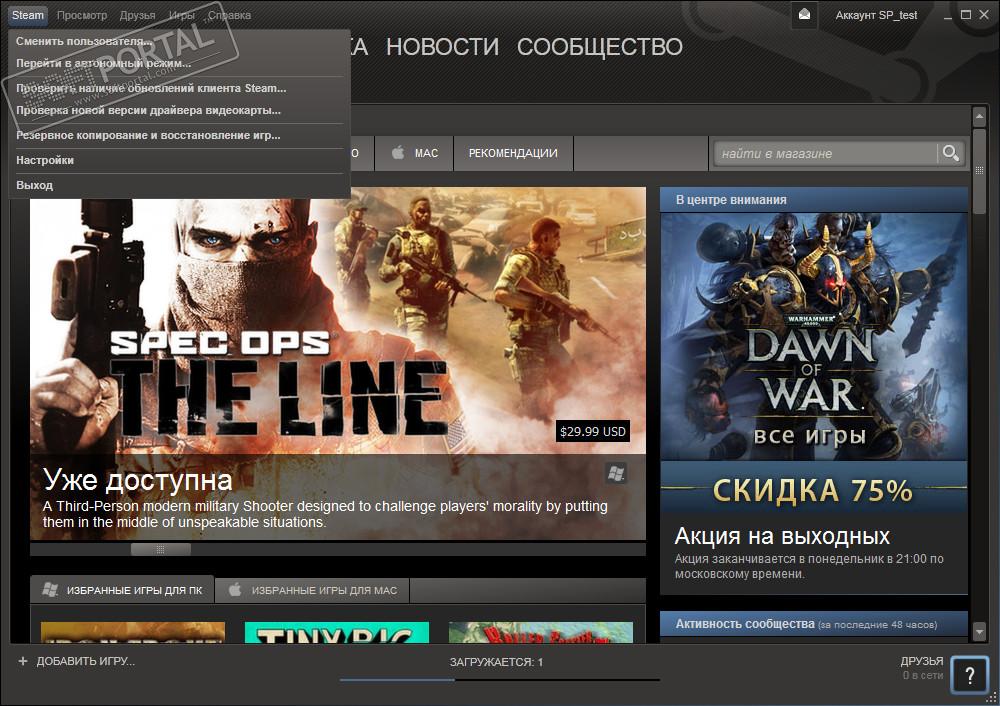Click the store search magnifier icon
This screenshot has height=706, width=1000.
pos(950,153)
